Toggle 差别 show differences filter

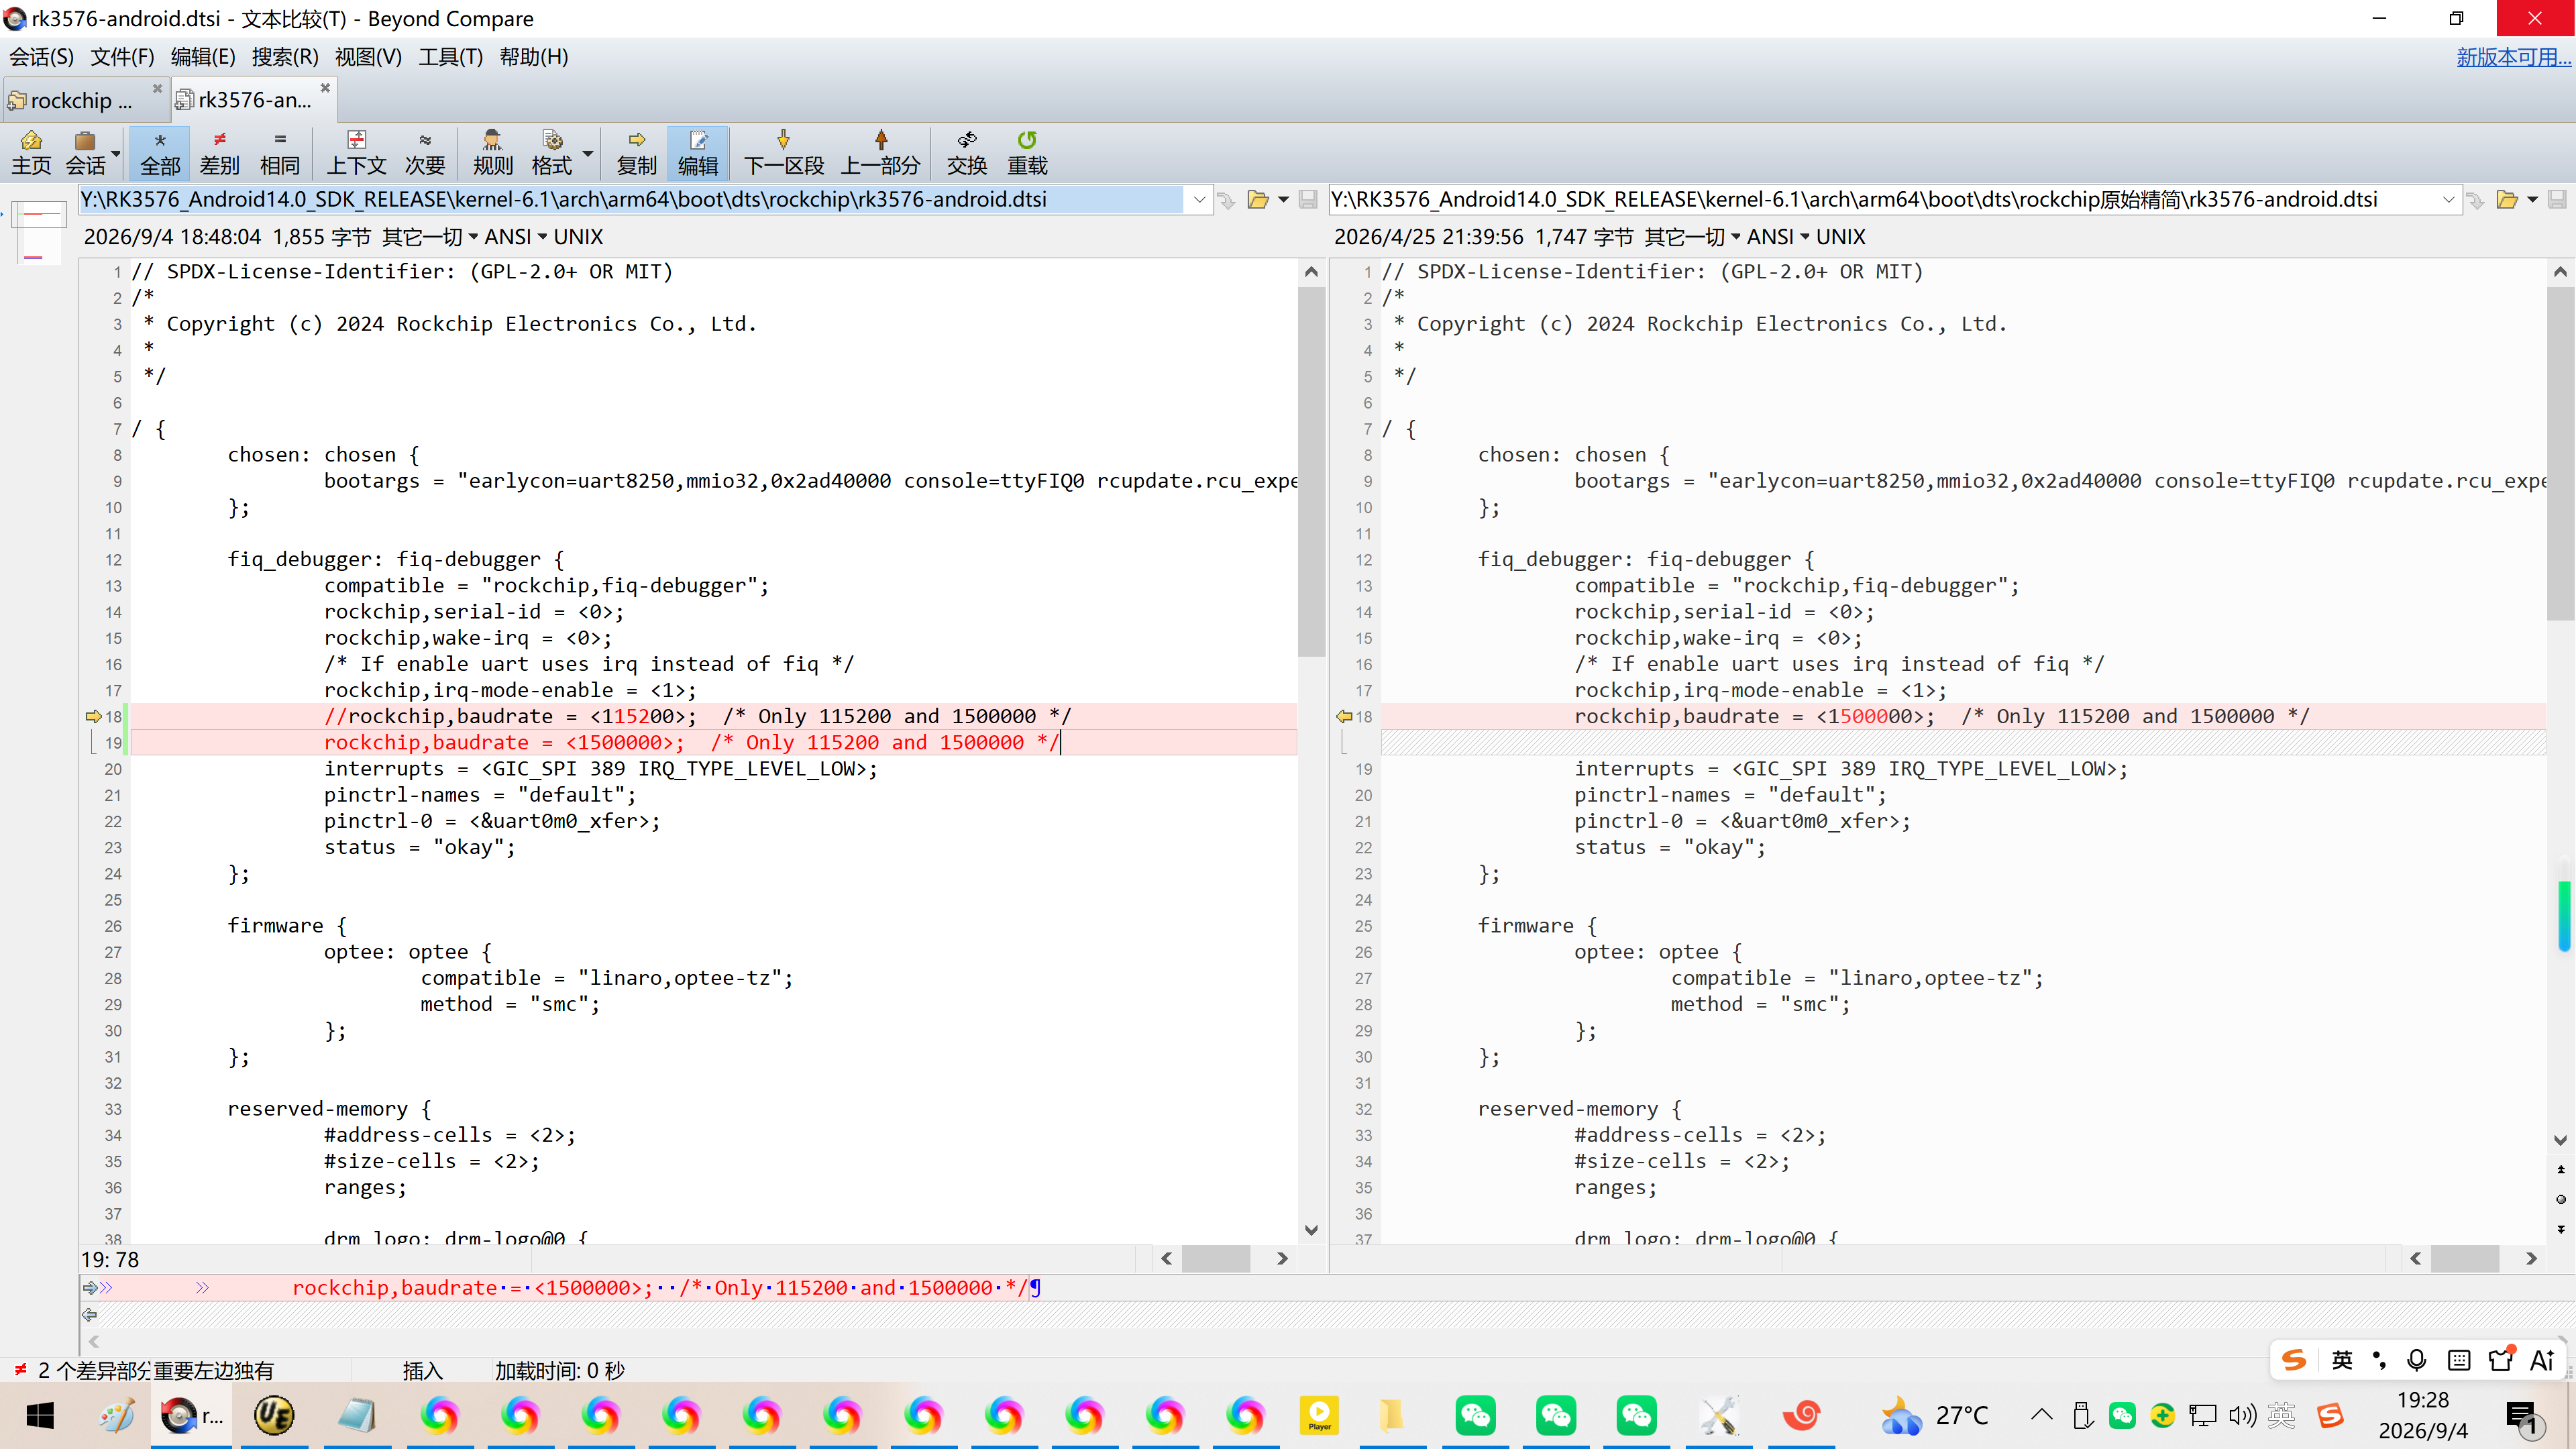219,153
